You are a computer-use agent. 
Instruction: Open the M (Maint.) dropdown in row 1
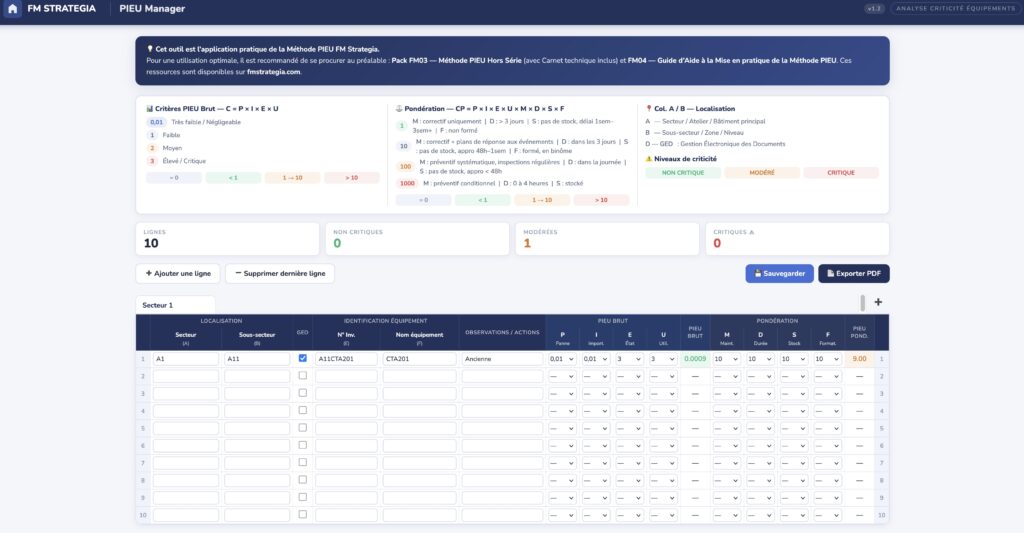[x=727, y=358]
